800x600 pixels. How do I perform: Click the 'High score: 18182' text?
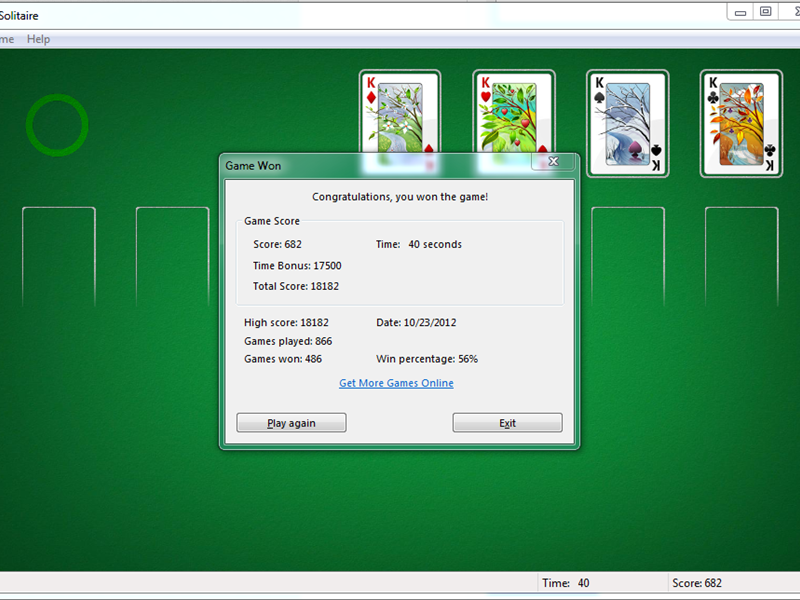(286, 322)
